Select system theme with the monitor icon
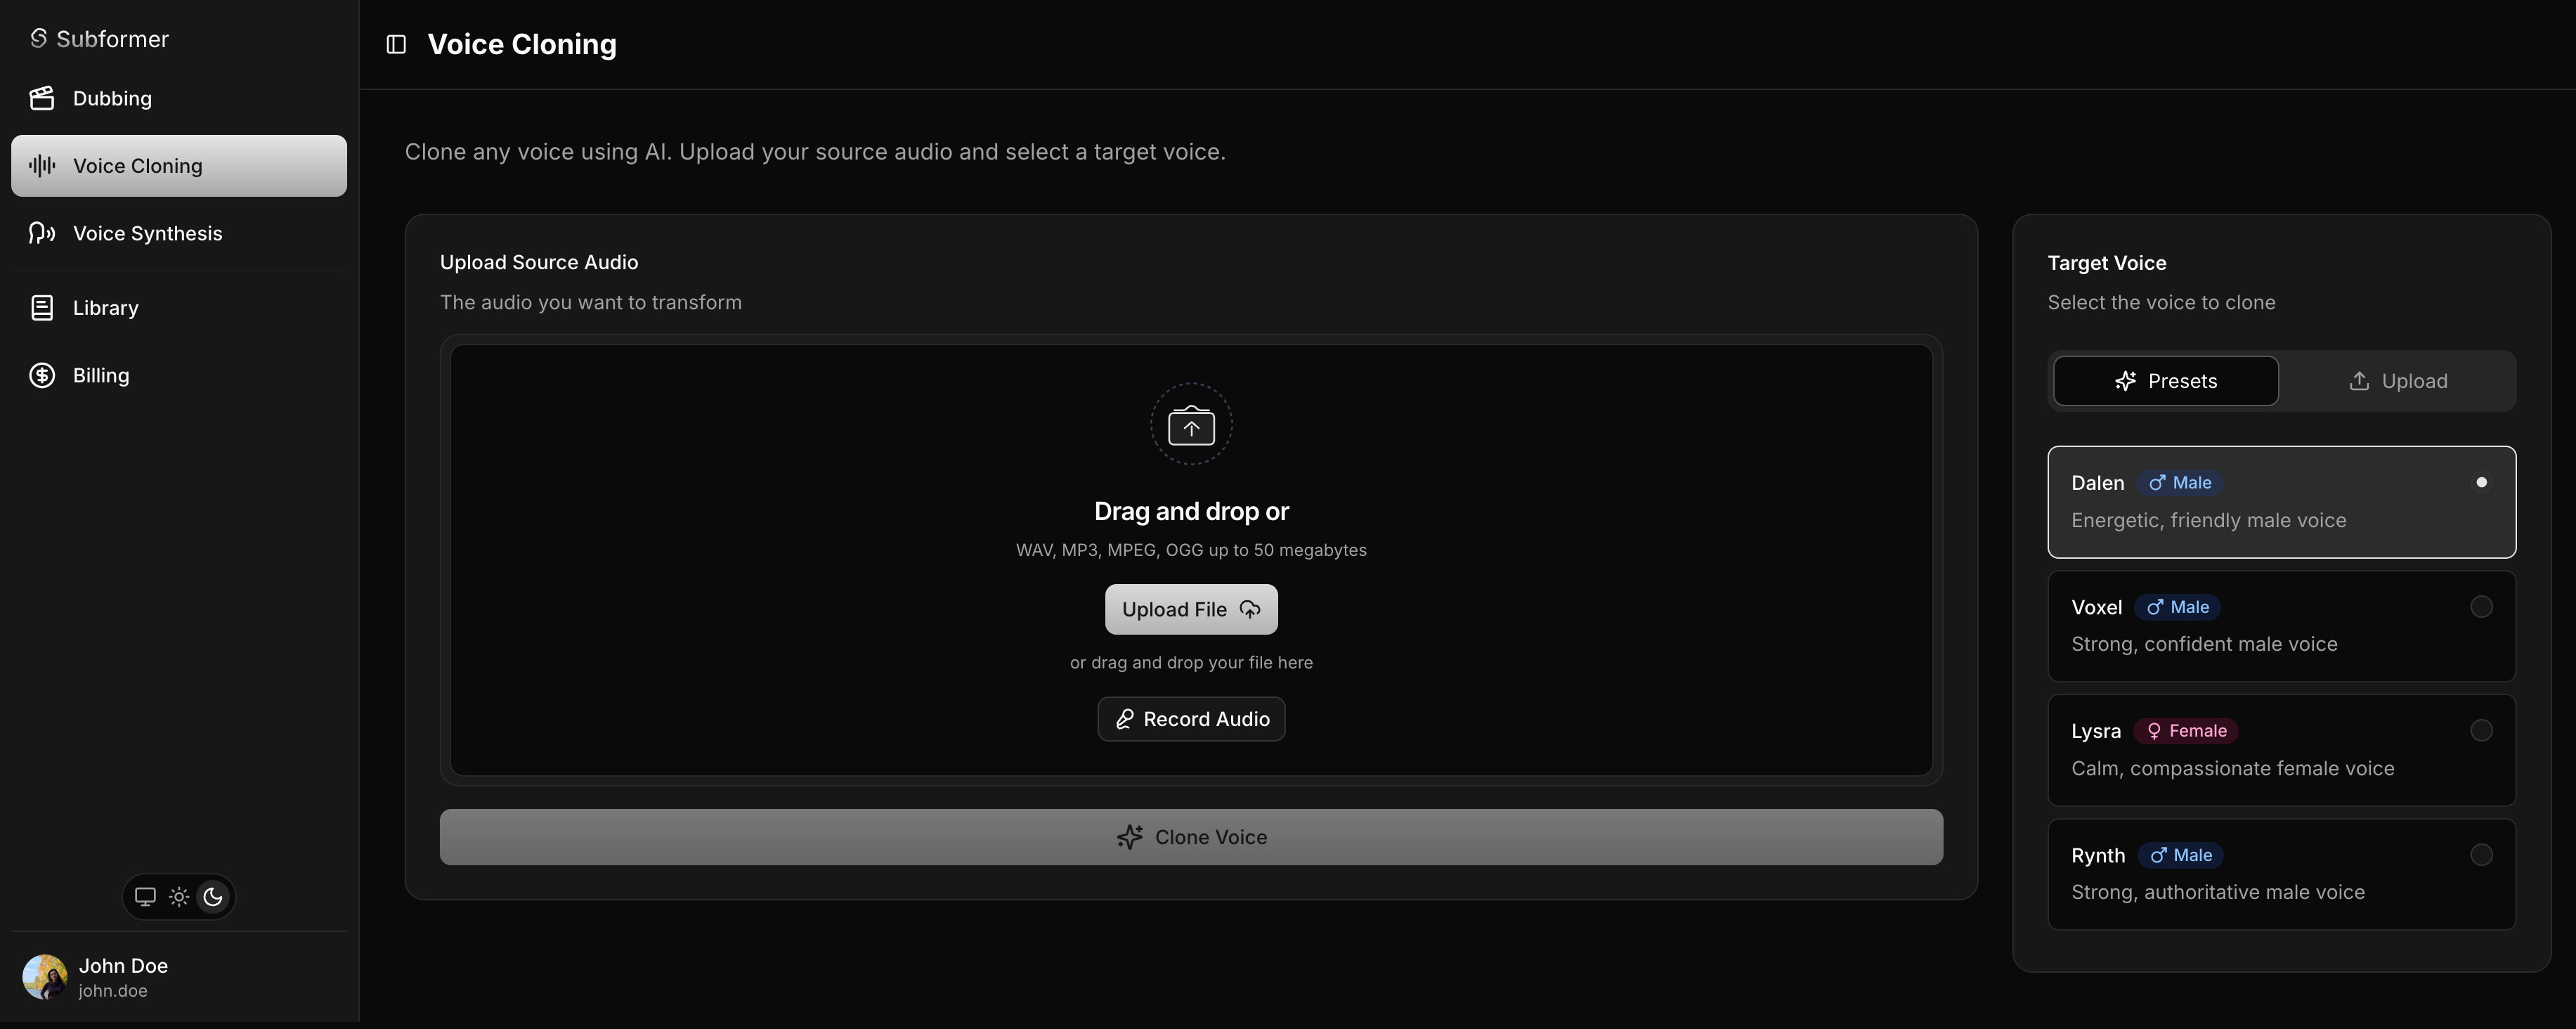Viewport: 2576px width, 1029px height. [x=145, y=897]
